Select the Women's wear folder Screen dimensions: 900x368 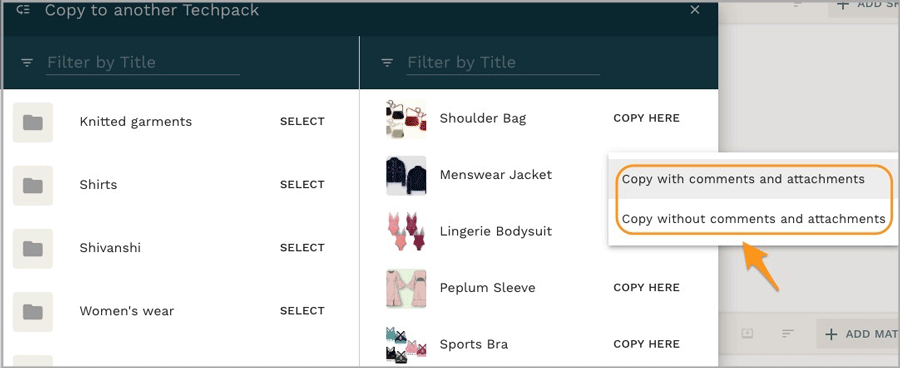tap(302, 311)
